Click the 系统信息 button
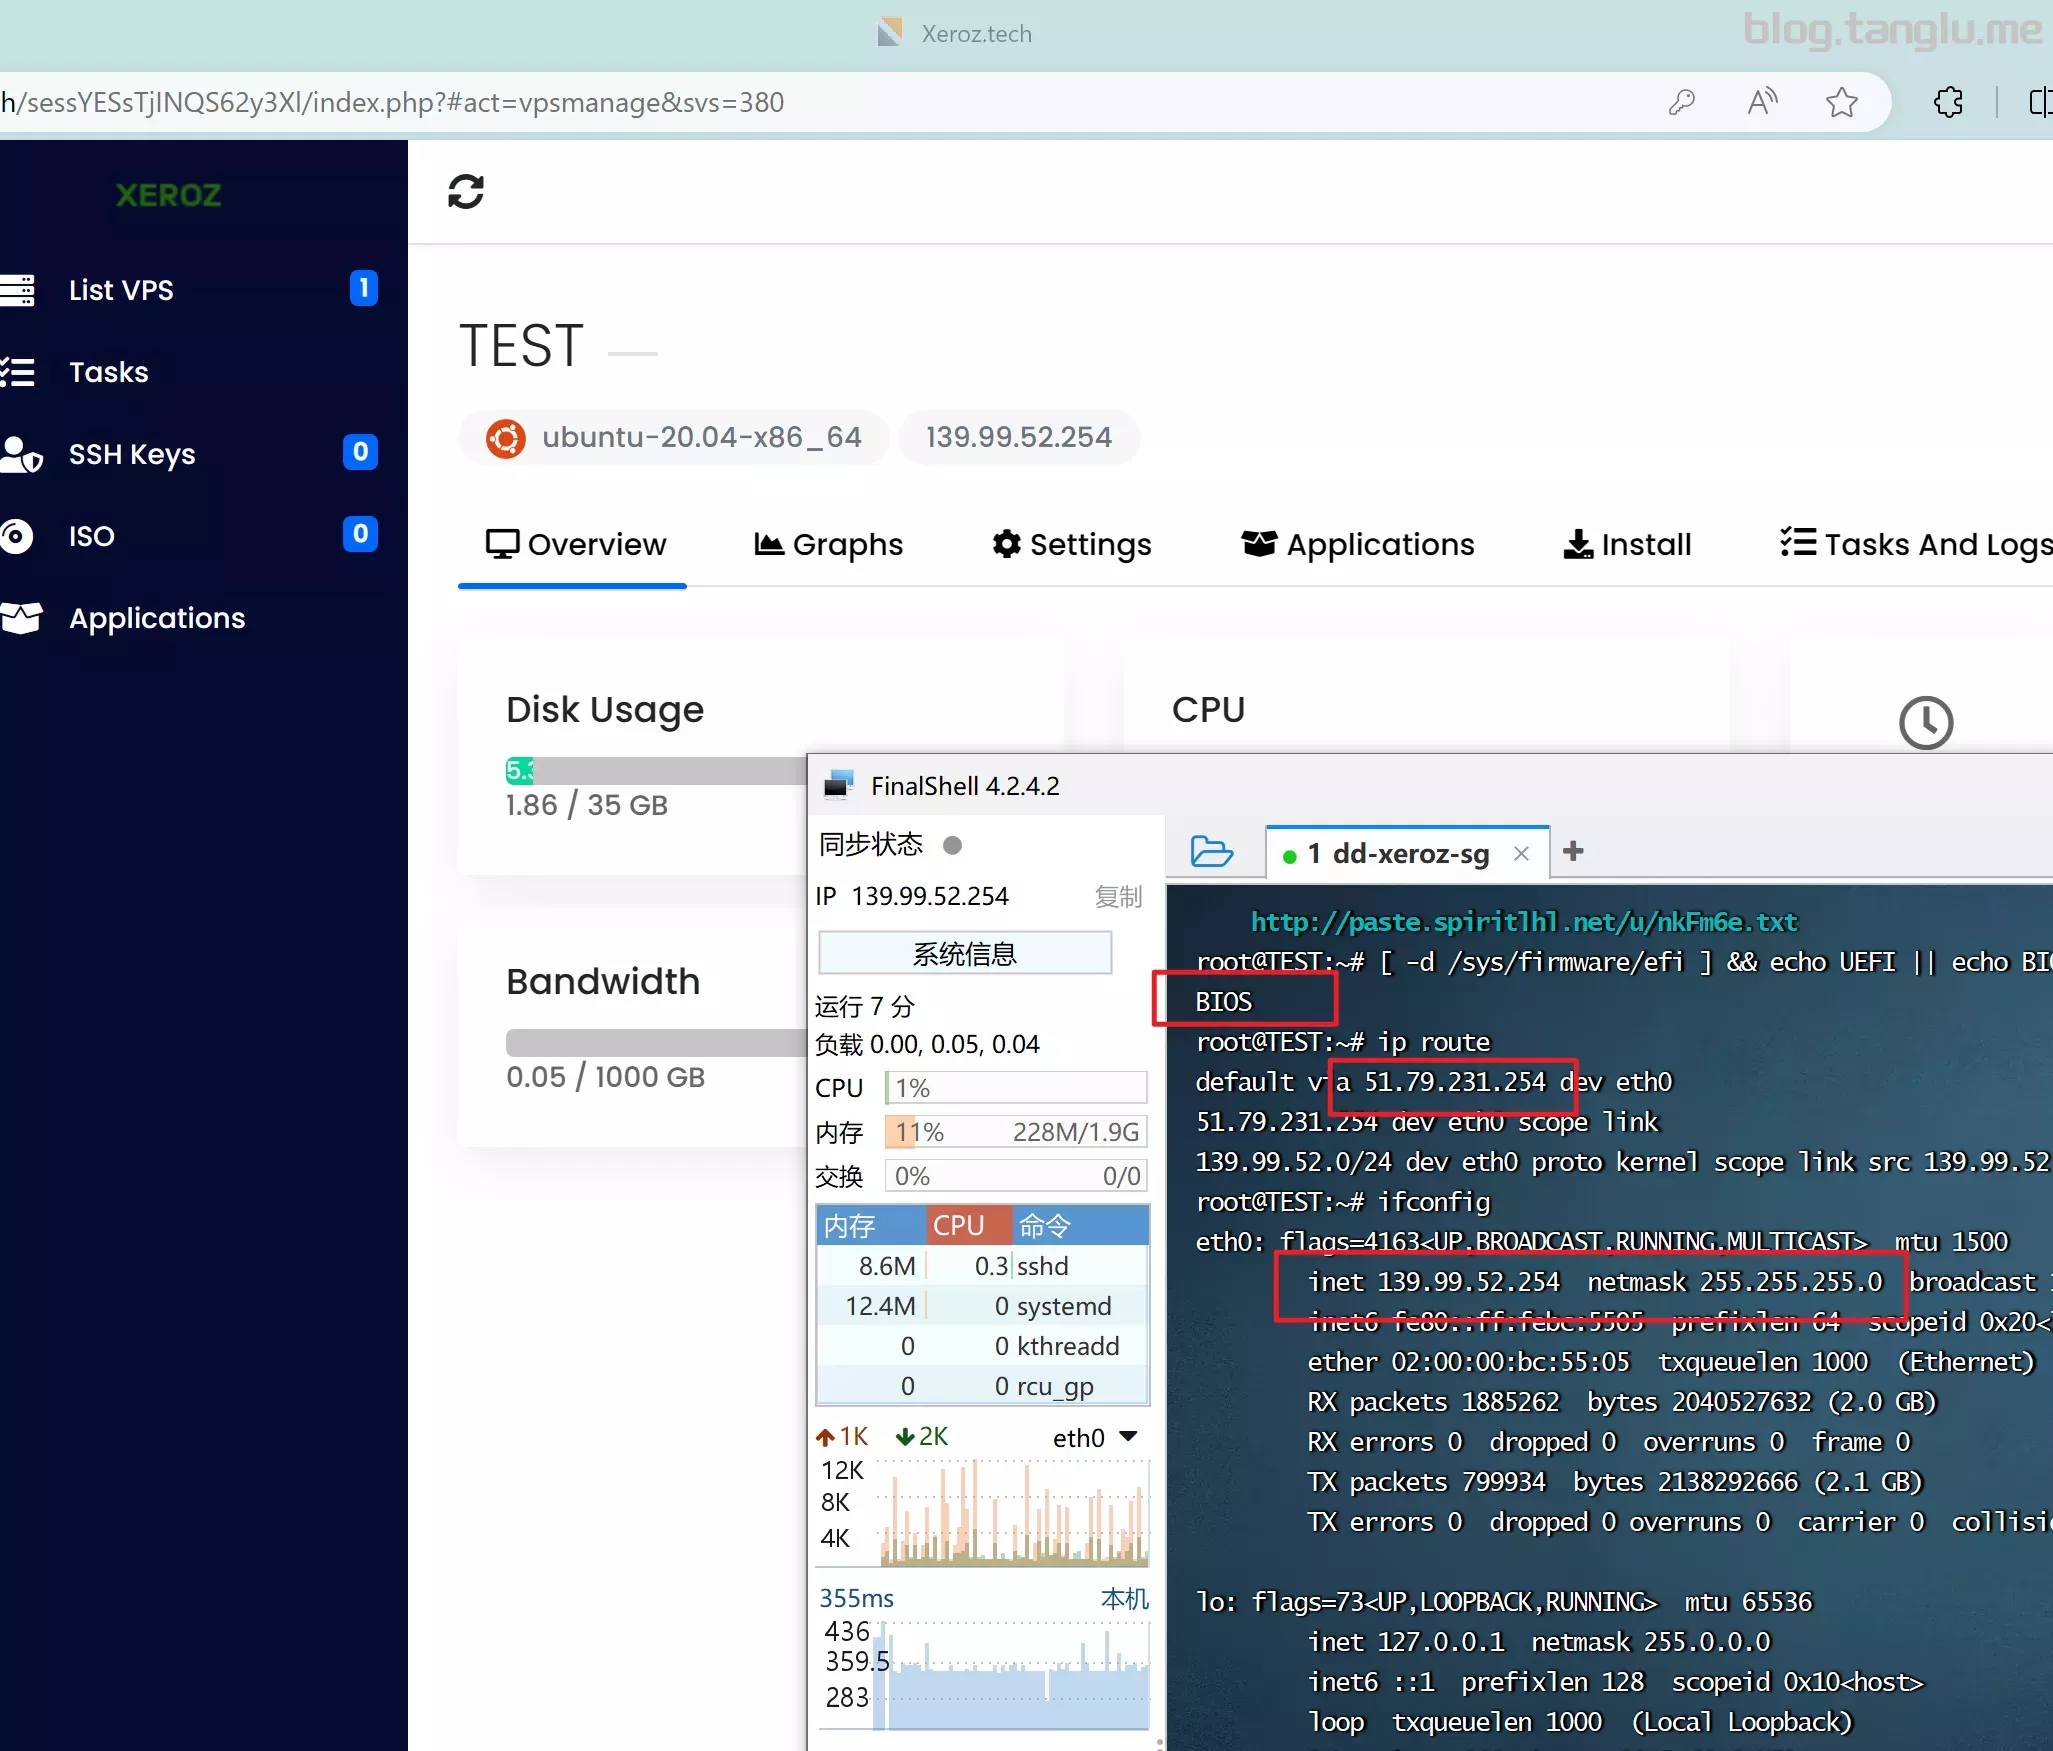The image size is (2053, 1751). pos(965,953)
